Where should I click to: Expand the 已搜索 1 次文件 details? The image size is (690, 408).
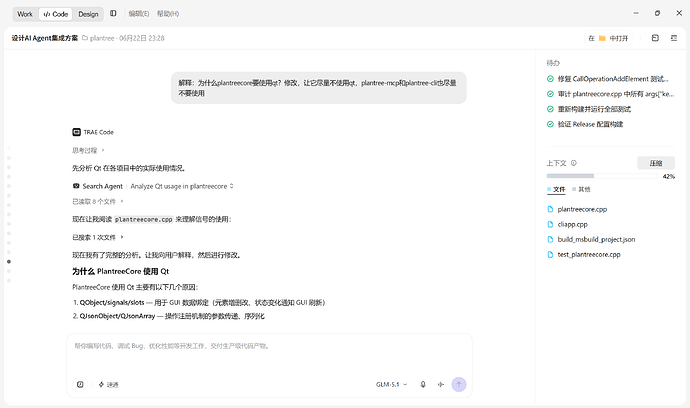click(x=98, y=237)
